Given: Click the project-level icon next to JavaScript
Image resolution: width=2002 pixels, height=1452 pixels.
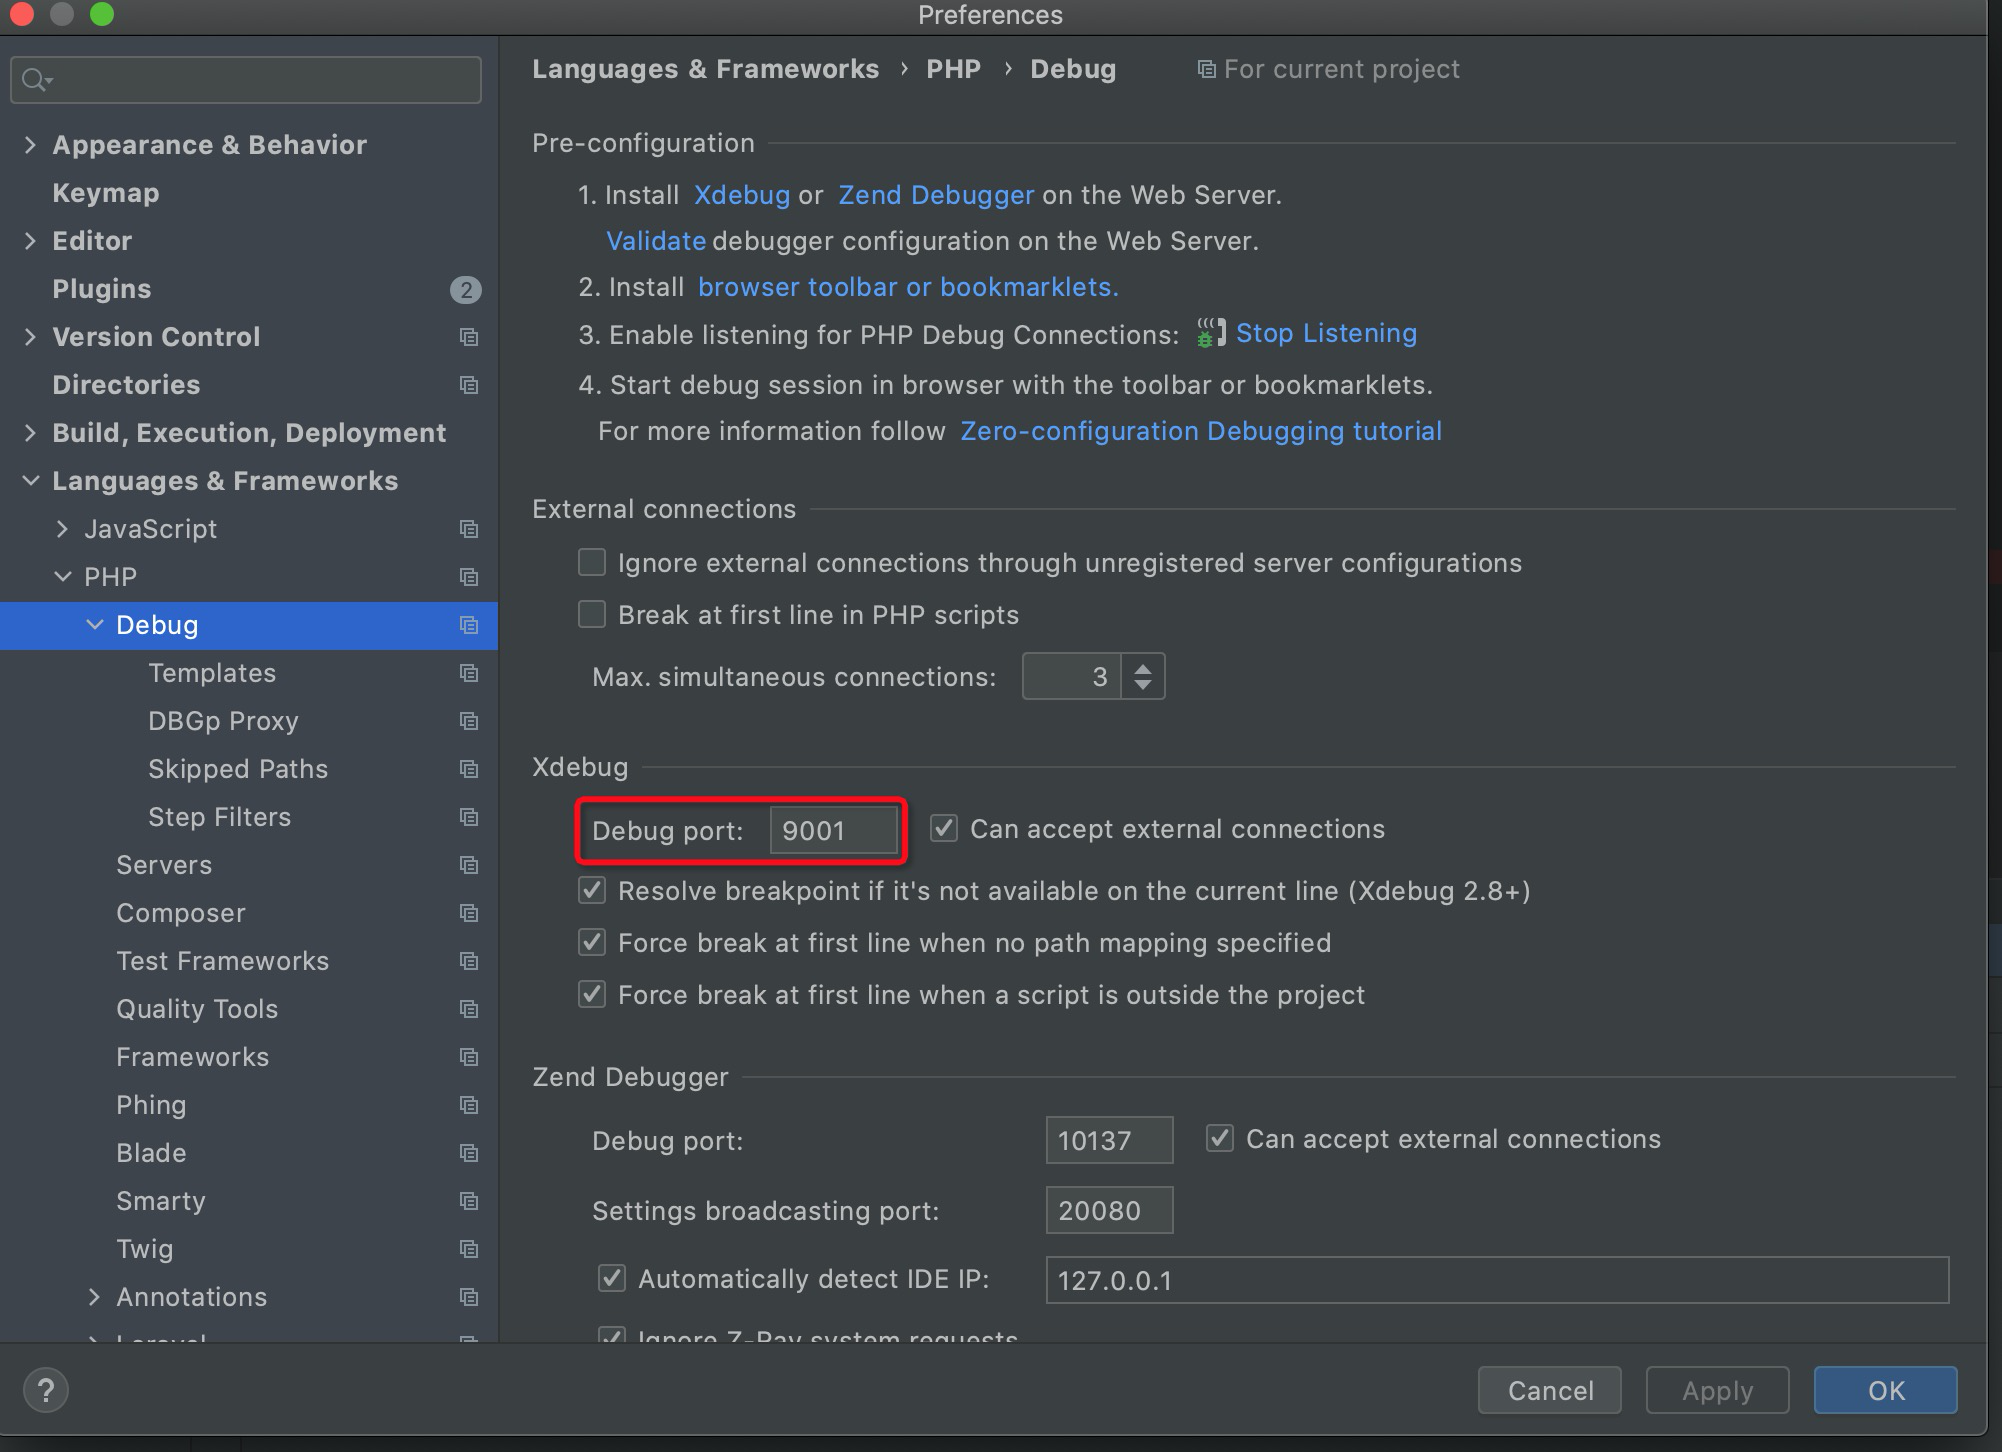Looking at the screenshot, I should tap(468, 529).
